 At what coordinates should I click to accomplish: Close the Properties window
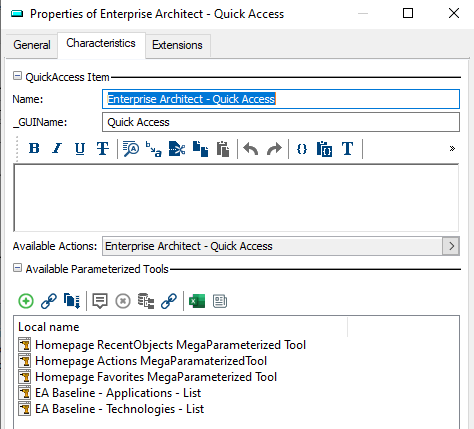tap(454, 13)
